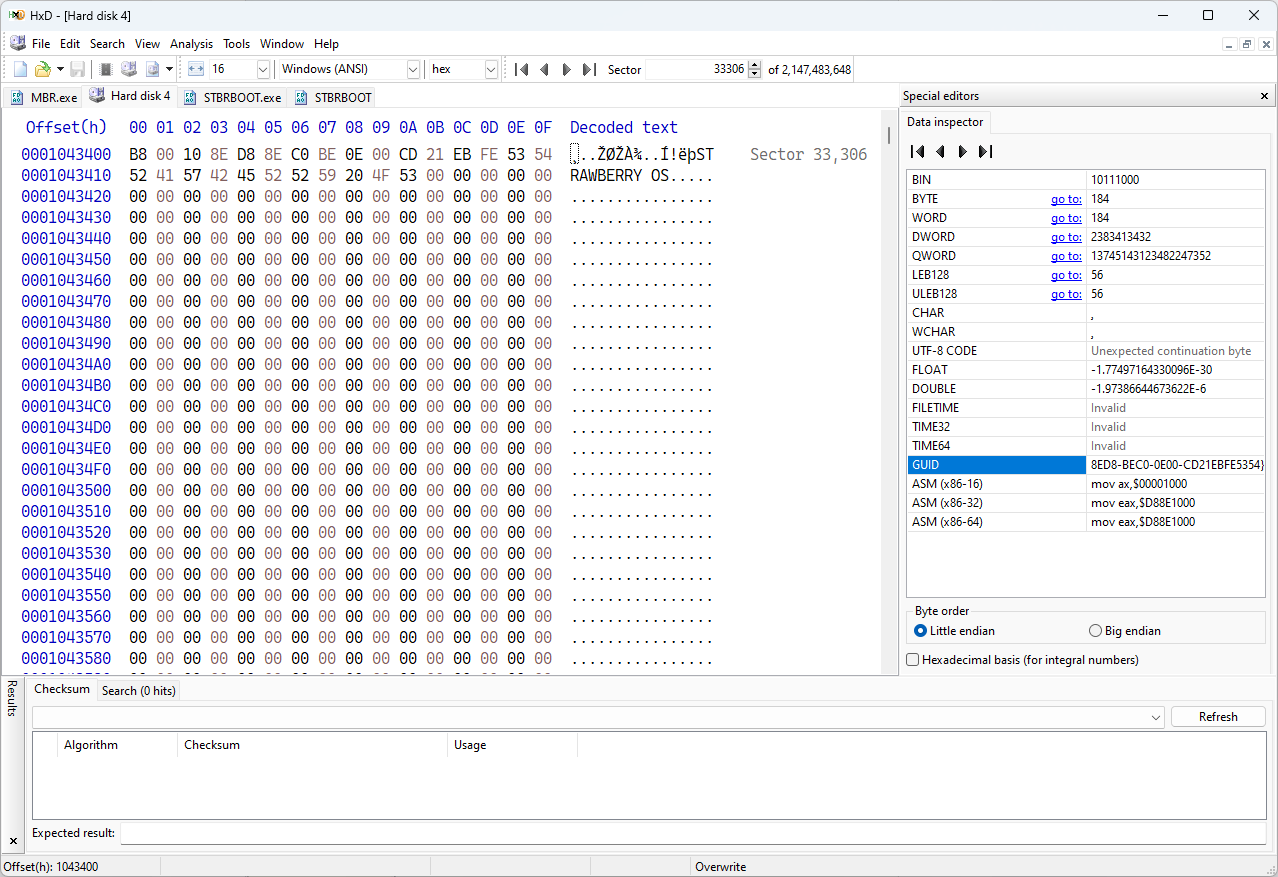
Task: Open the Tools menu
Action: coord(236,43)
